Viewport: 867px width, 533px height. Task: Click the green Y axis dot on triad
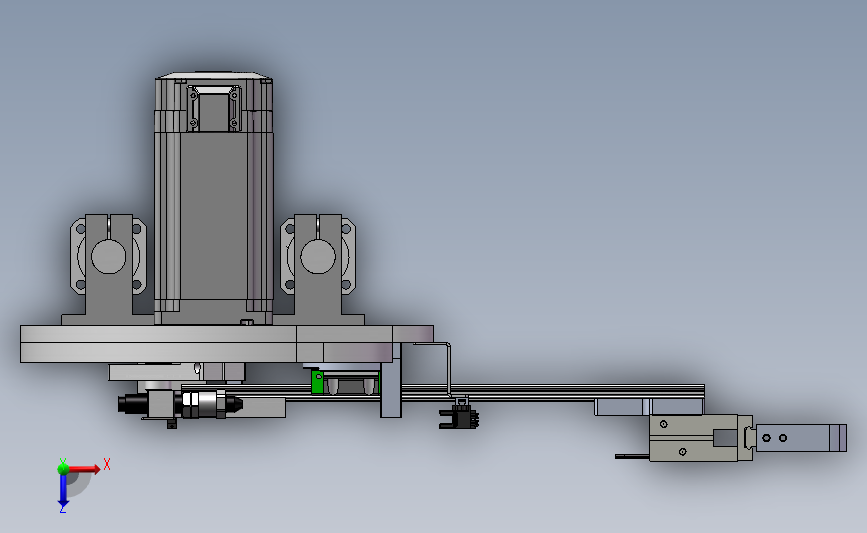[x=63, y=469]
